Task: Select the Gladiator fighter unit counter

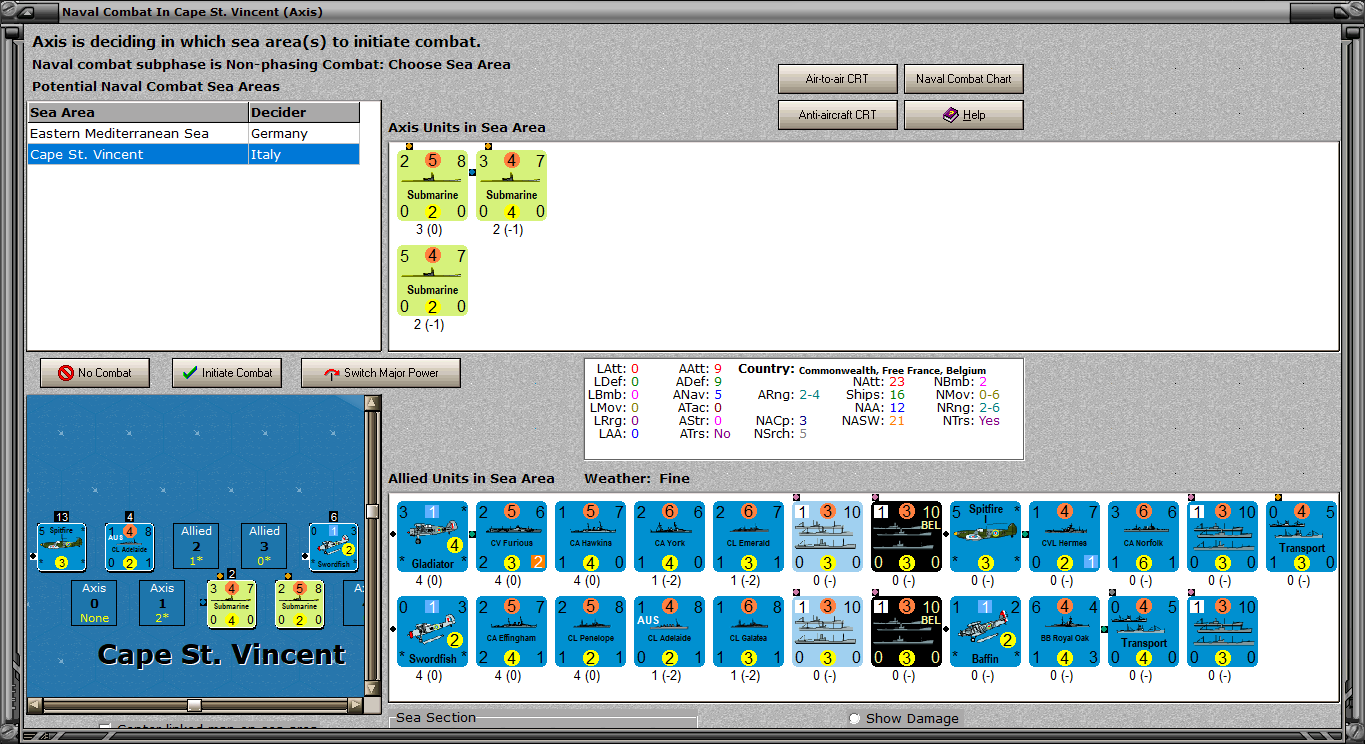Action: (x=432, y=537)
